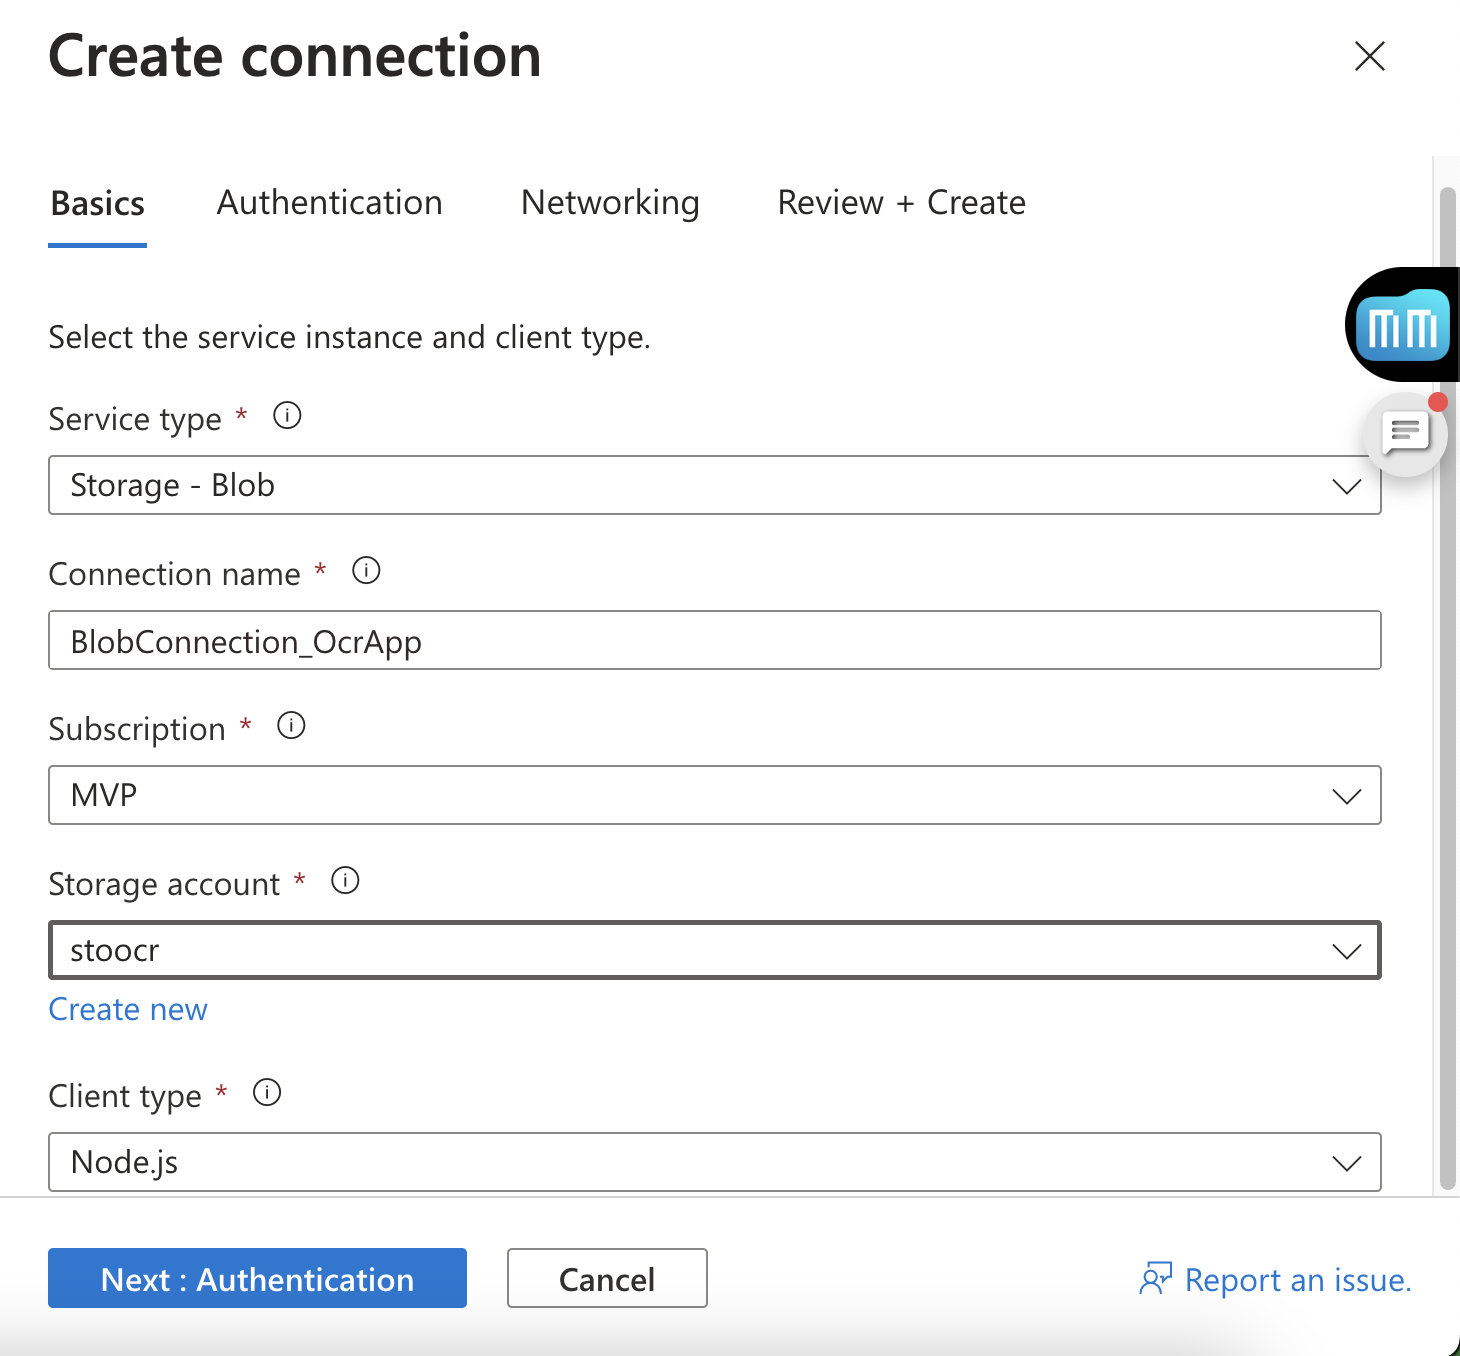The width and height of the screenshot is (1460, 1356).
Task: Switch to the Basics tab
Action: click(x=98, y=203)
